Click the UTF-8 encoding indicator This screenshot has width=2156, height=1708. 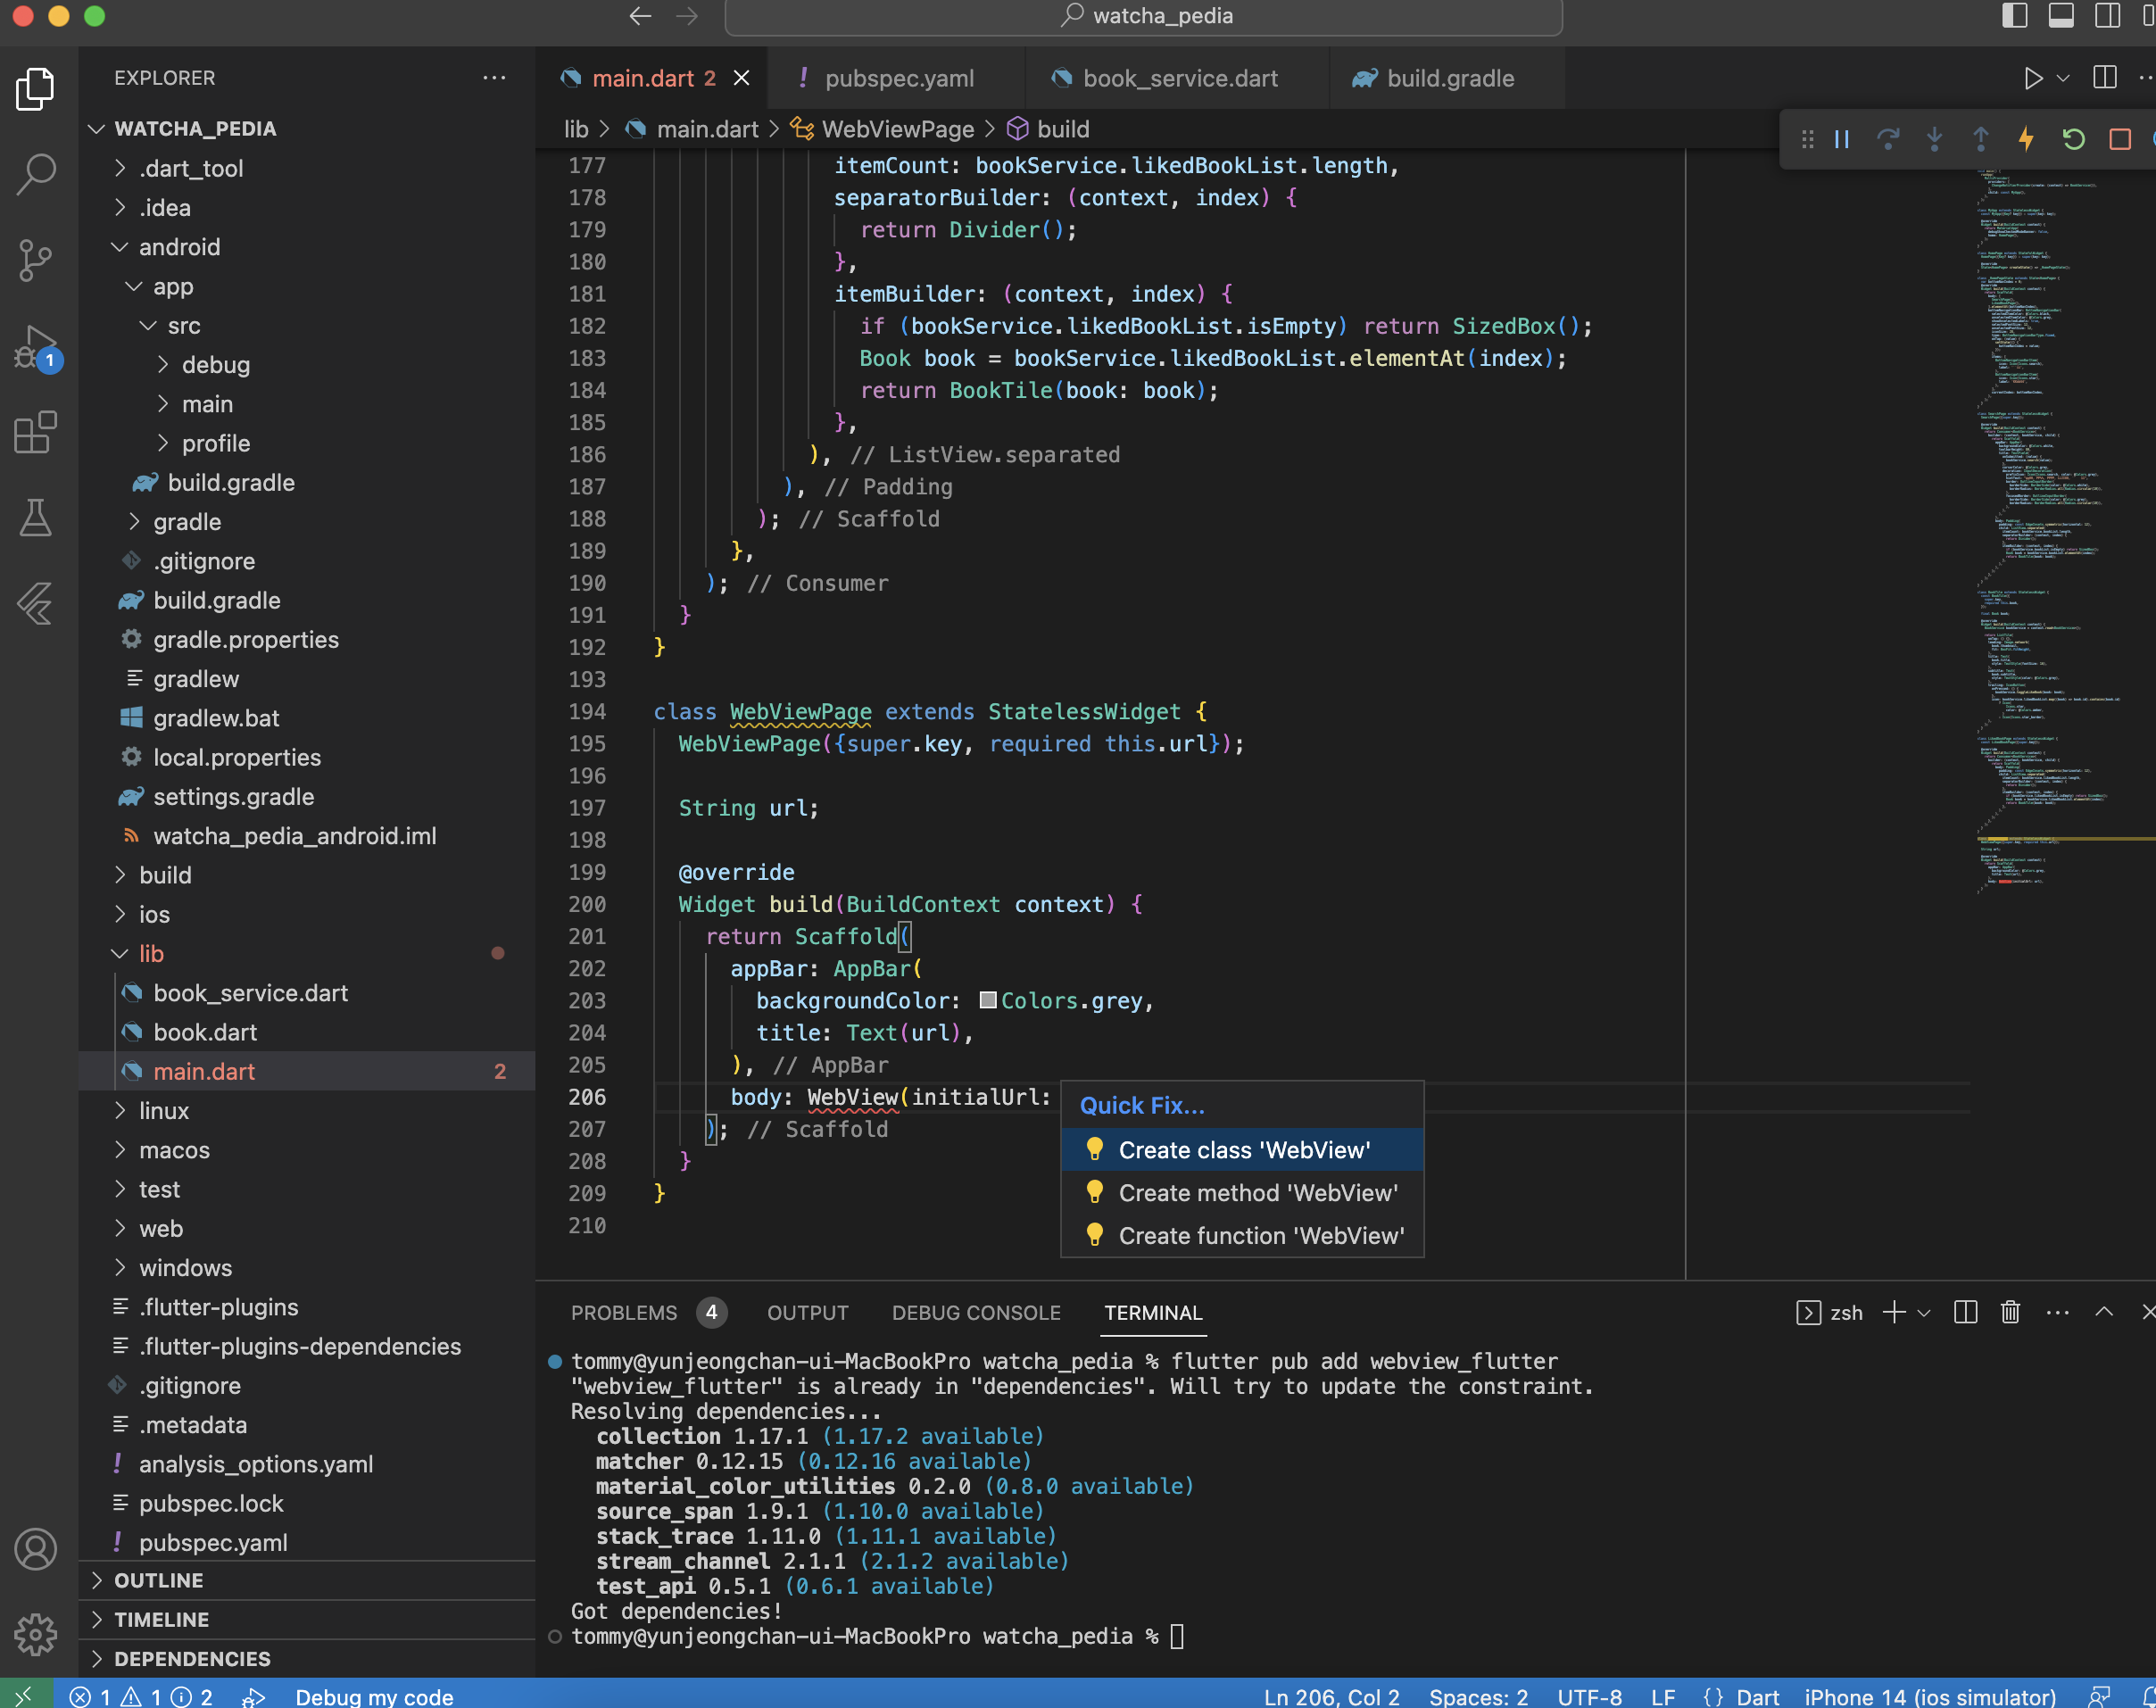pos(1589,1696)
